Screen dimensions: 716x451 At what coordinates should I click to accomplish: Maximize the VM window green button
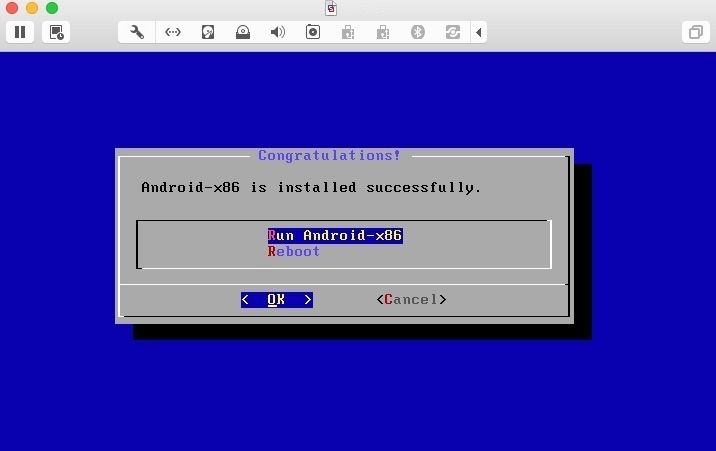coord(52,8)
